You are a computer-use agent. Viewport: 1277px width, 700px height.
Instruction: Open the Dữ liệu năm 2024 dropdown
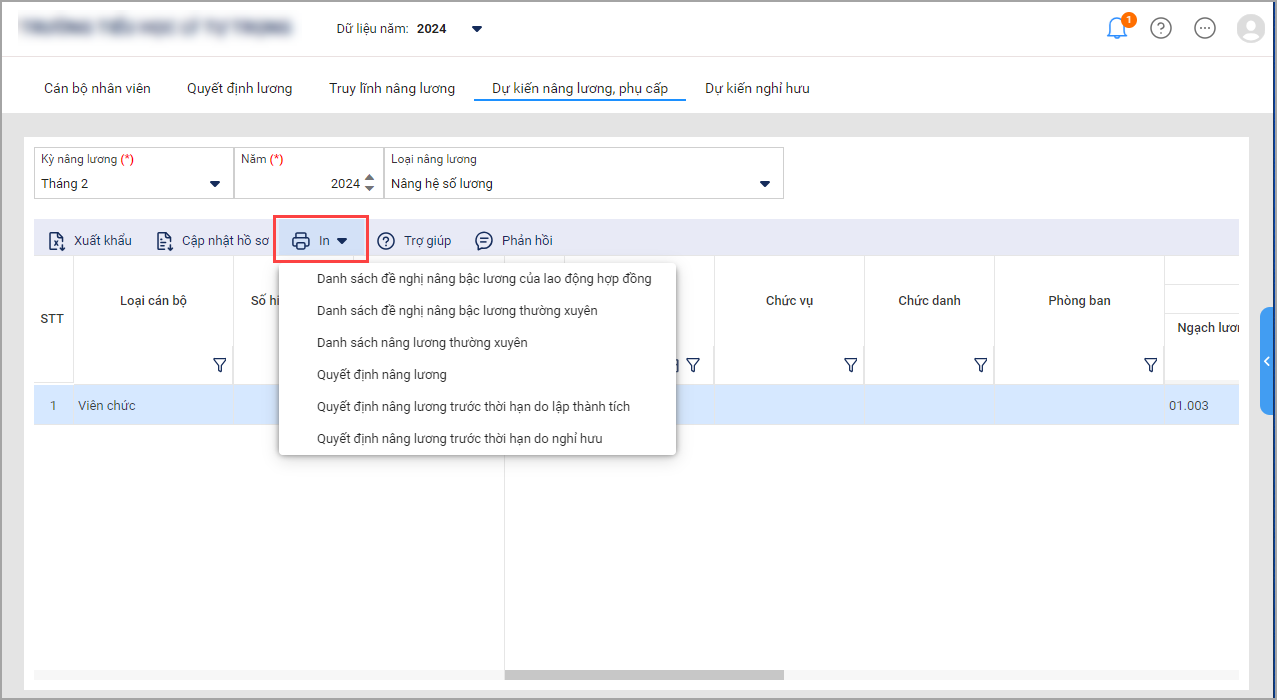tap(477, 29)
